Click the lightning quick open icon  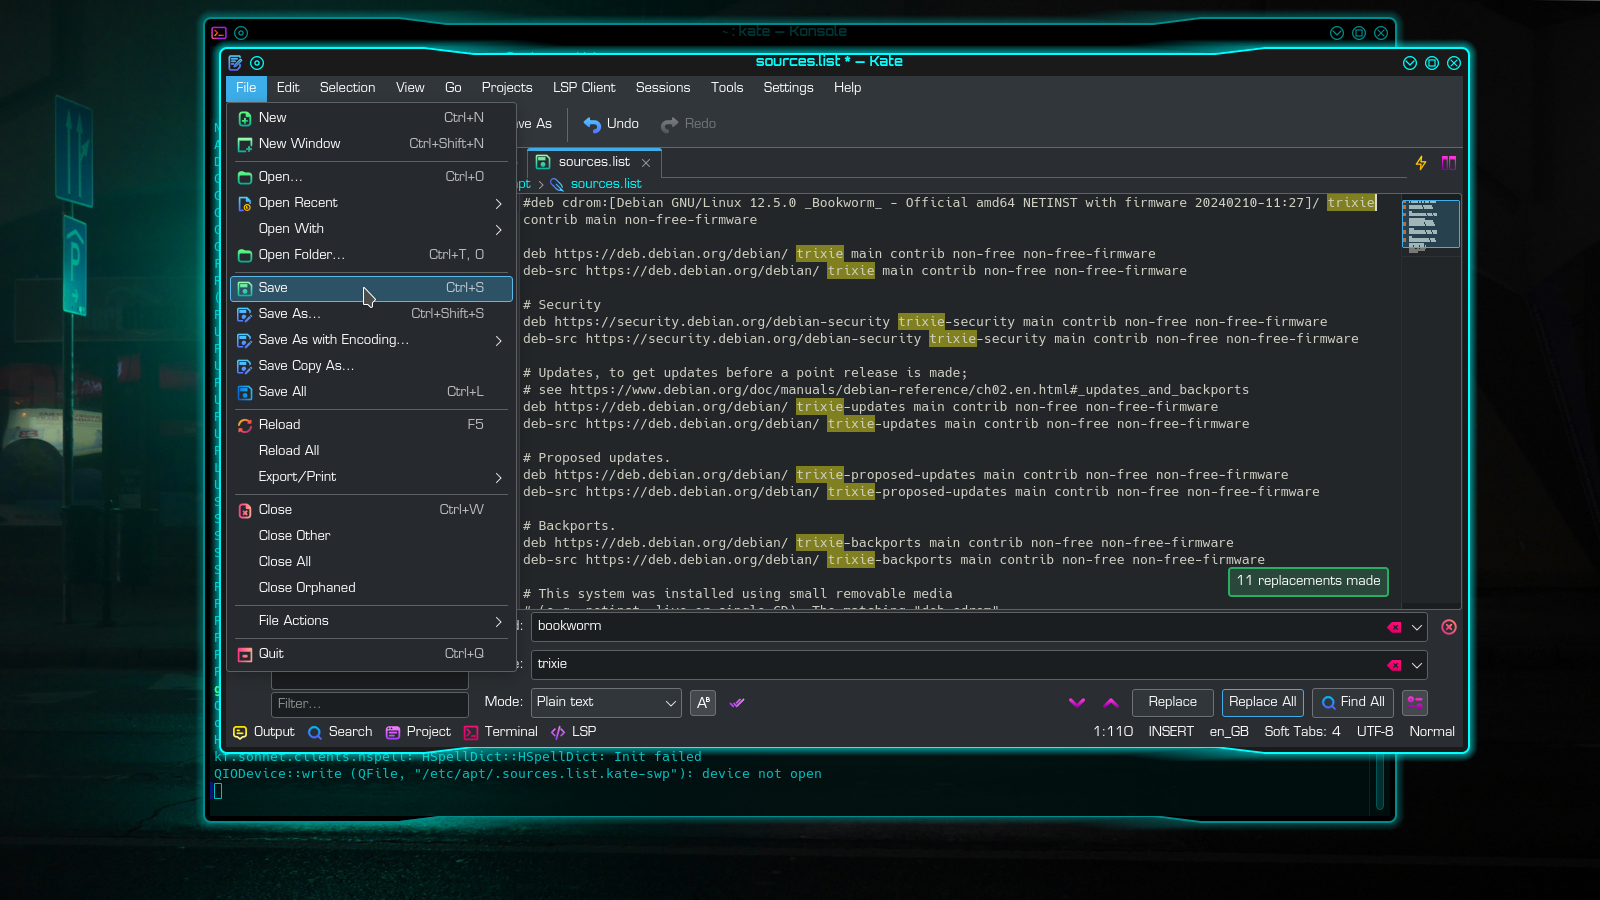[x=1421, y=163]
